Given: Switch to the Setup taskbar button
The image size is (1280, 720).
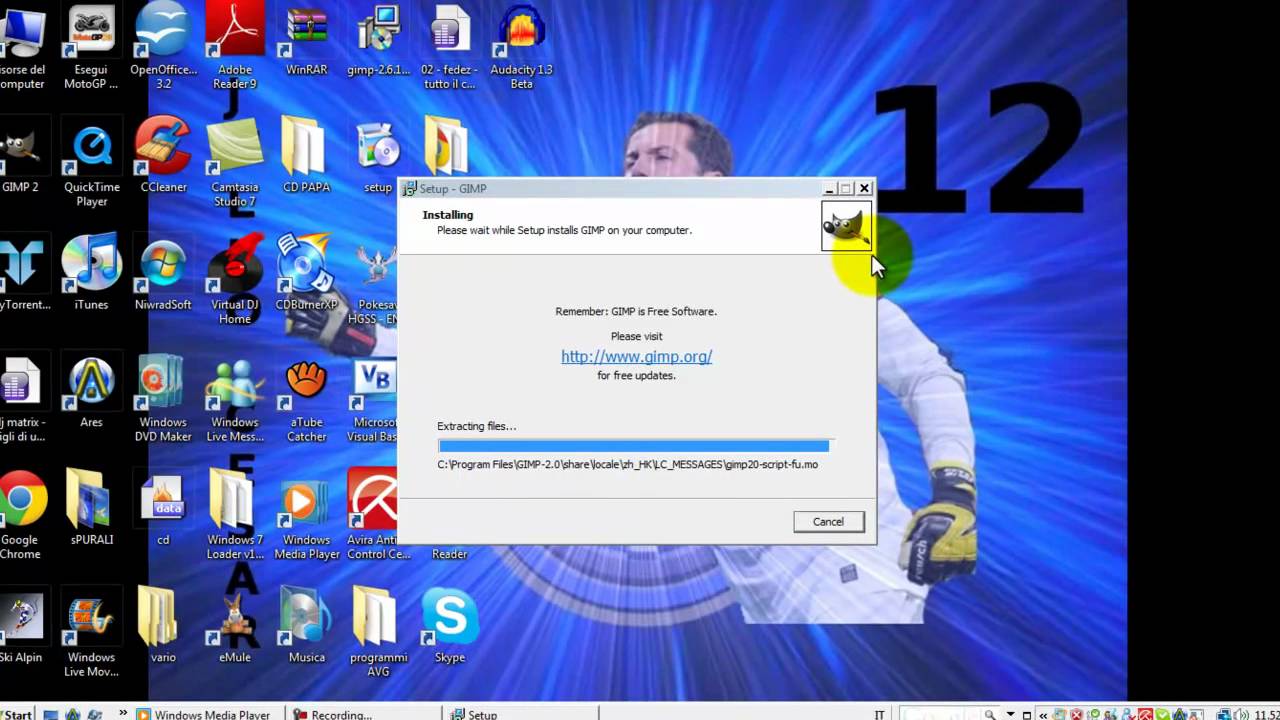Looking at the screenshot, I should pos(520,714).
